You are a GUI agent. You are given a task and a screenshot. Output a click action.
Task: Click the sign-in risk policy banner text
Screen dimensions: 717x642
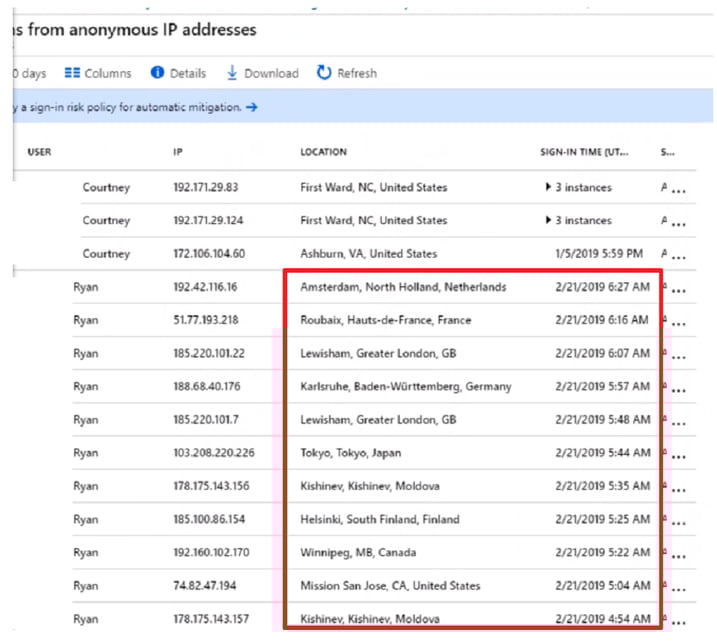(x=127, y=107)
